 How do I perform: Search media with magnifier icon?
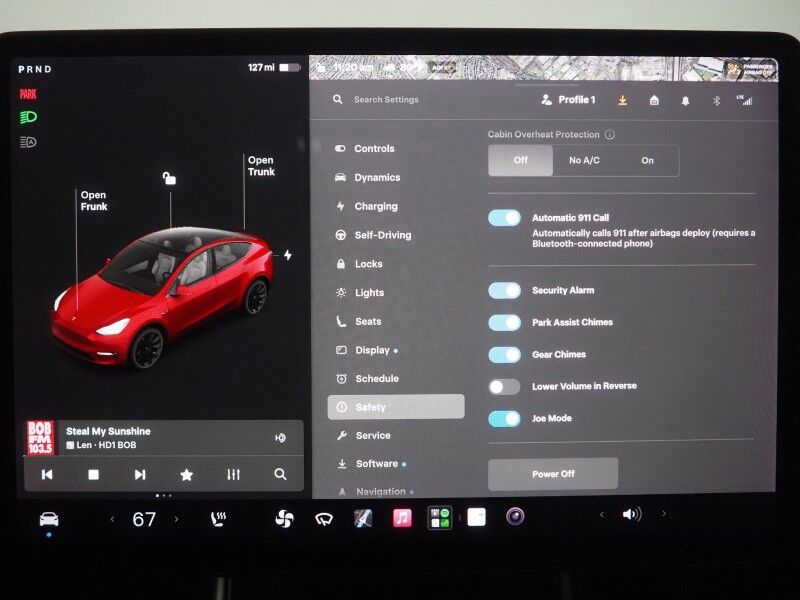point(280,474)
